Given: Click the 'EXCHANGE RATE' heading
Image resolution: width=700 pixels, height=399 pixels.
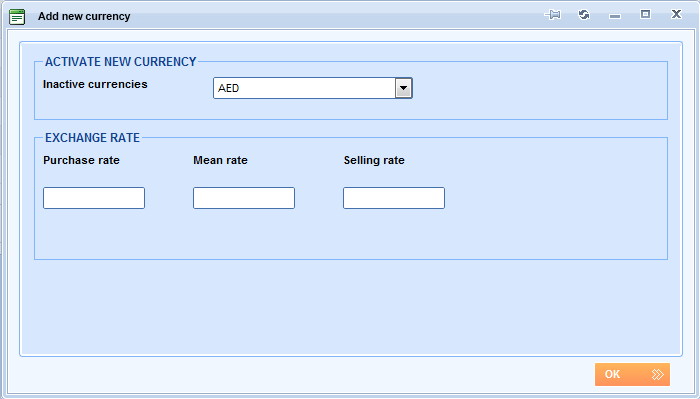Looking at the screenshot, I should tap(92, 137).
